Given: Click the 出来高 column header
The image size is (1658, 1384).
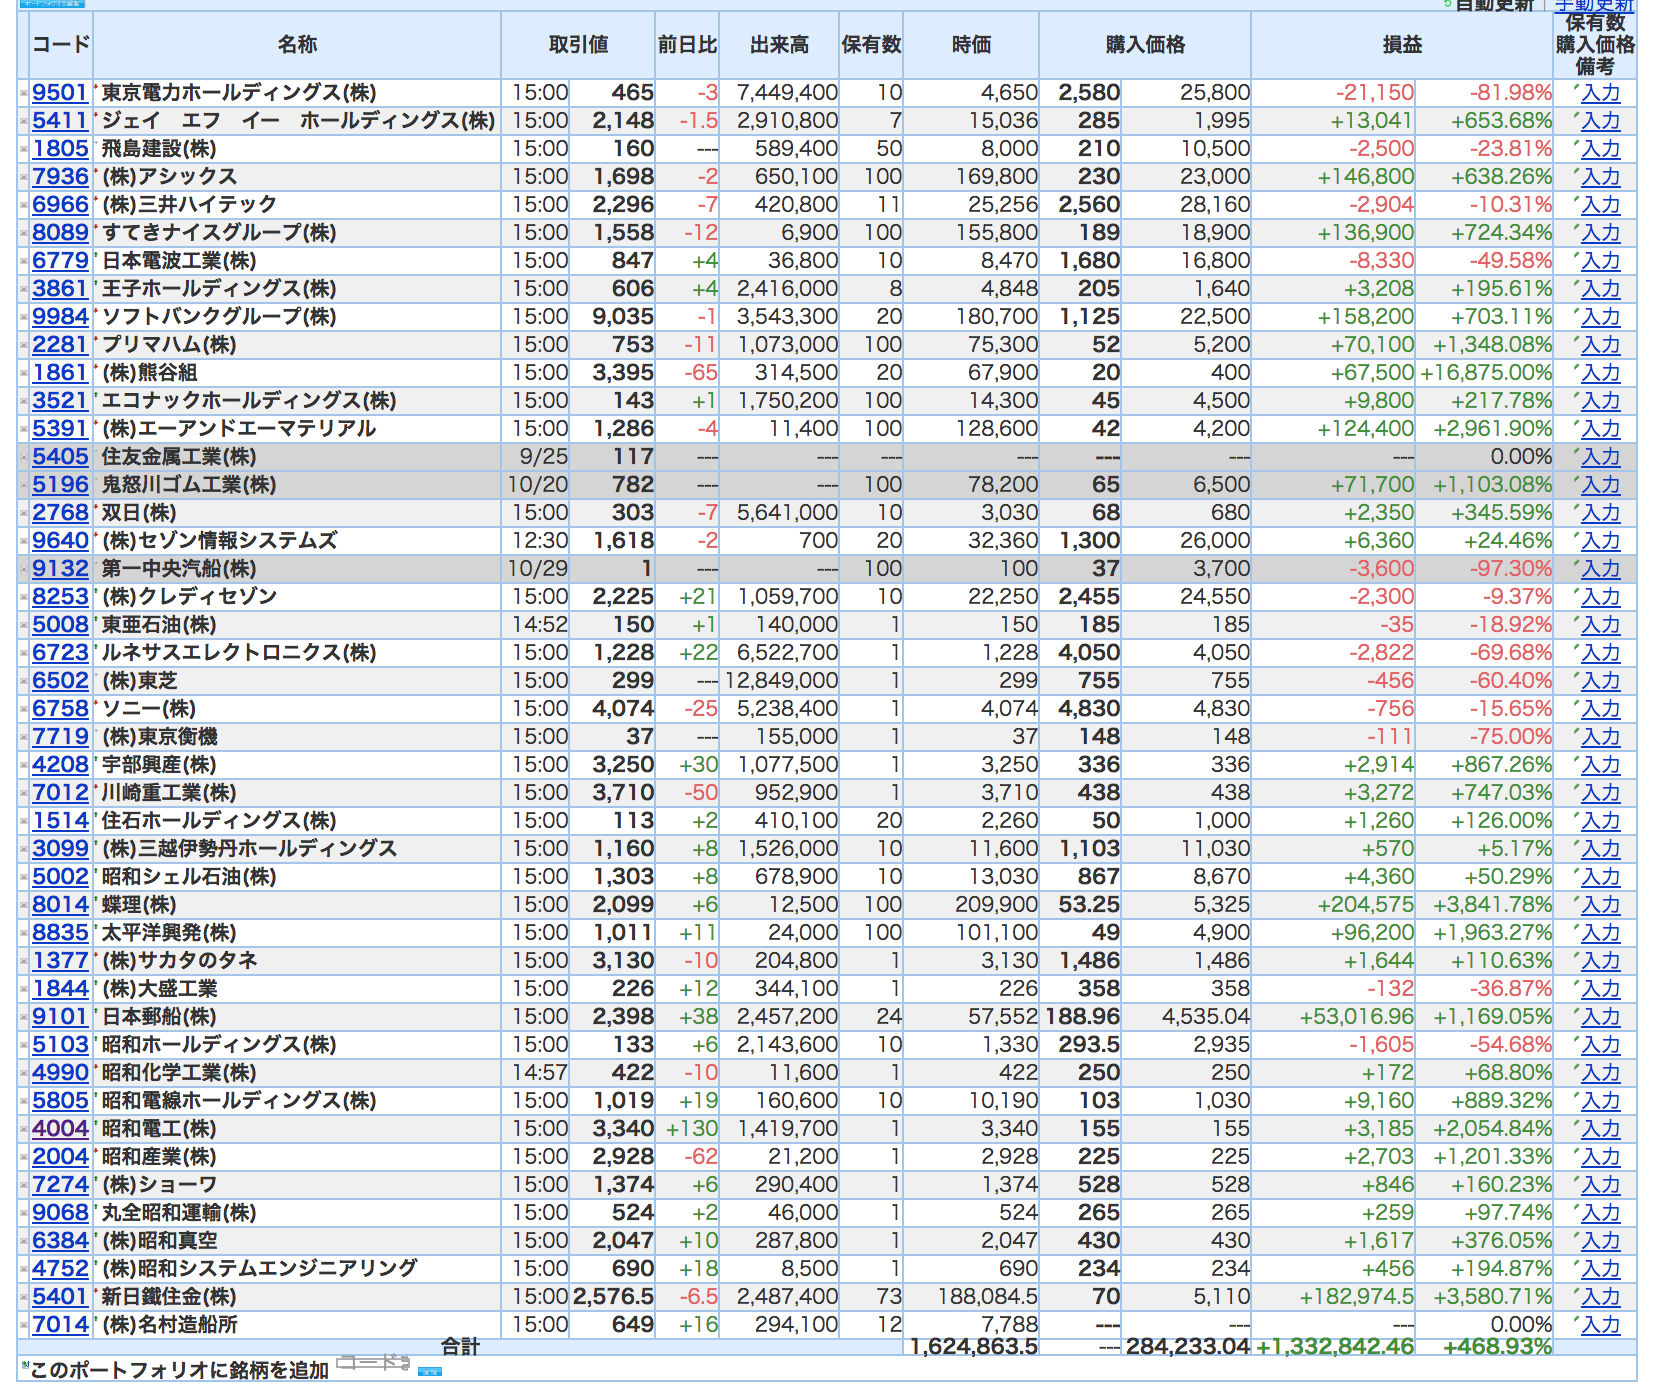Looking at the screenshot, I should pyautogui.click(x=780, y=45).
